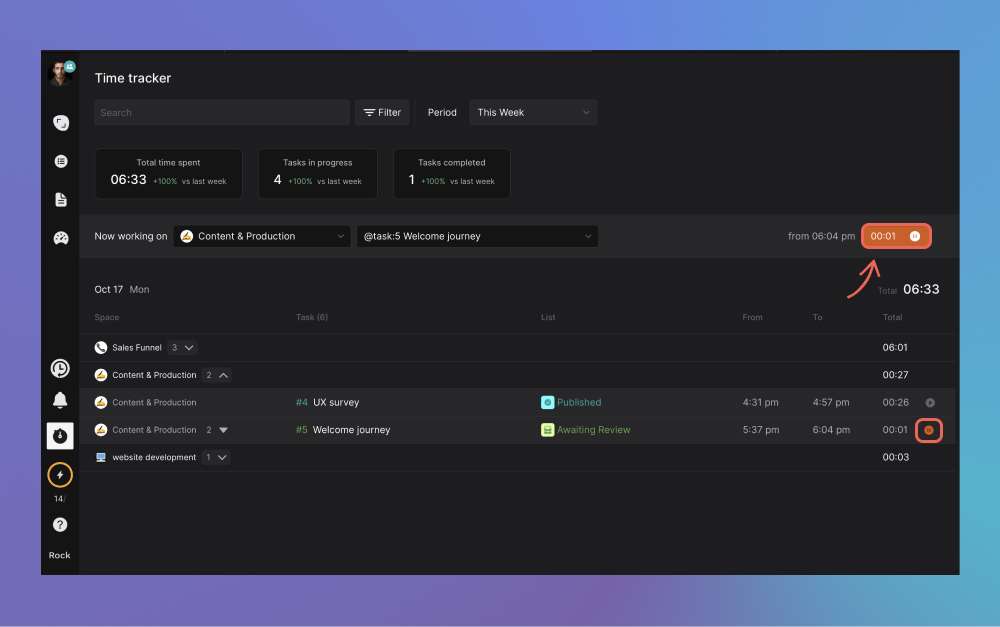This screenshot has height=627, width=1000.
Task: Open the Welcome journey task link
Action: coord(351,430)
